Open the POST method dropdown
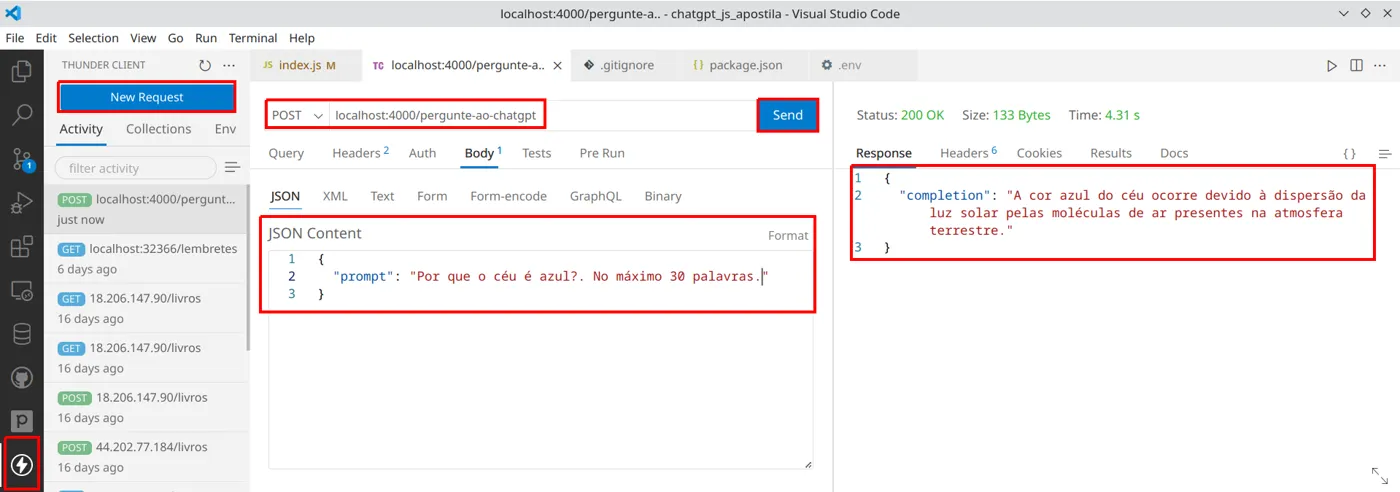Image resolution: width=1400 pixels, height=492 pixels. click(298, 115)
